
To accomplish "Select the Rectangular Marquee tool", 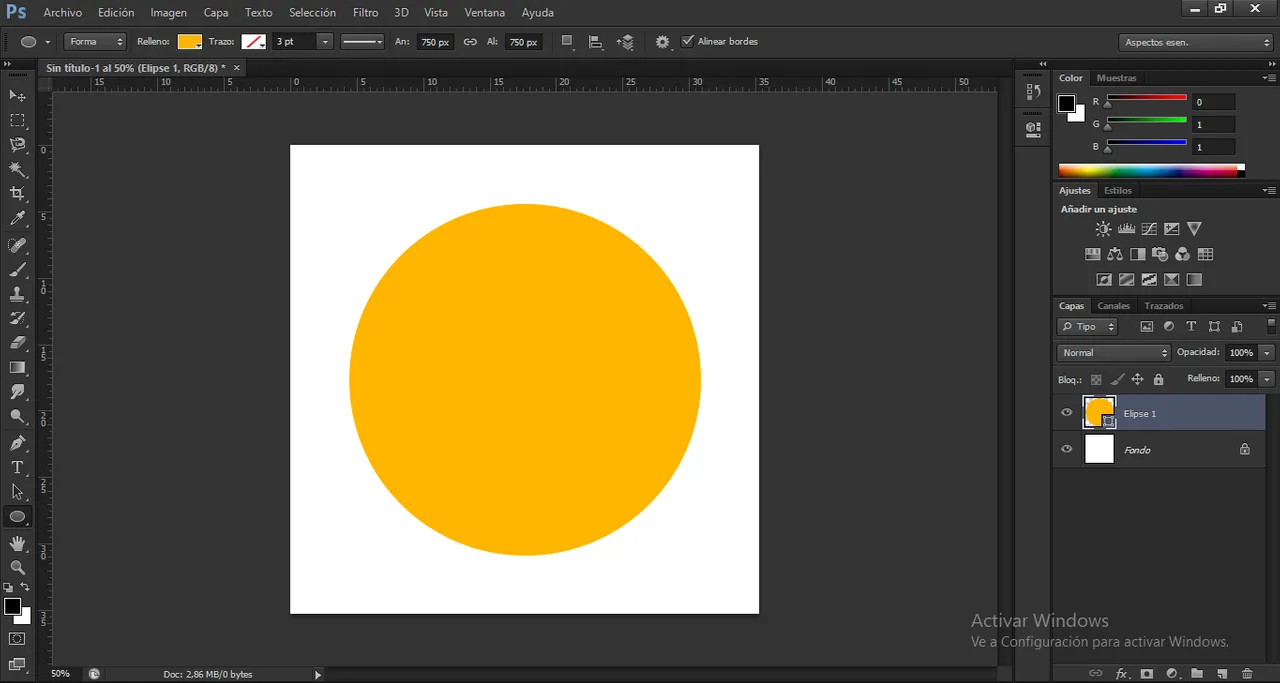I will coord(17,120).
